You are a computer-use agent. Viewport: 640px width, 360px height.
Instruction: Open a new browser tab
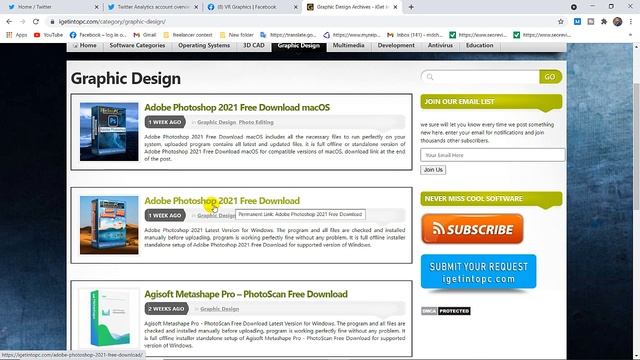click(x=411, y=7)
